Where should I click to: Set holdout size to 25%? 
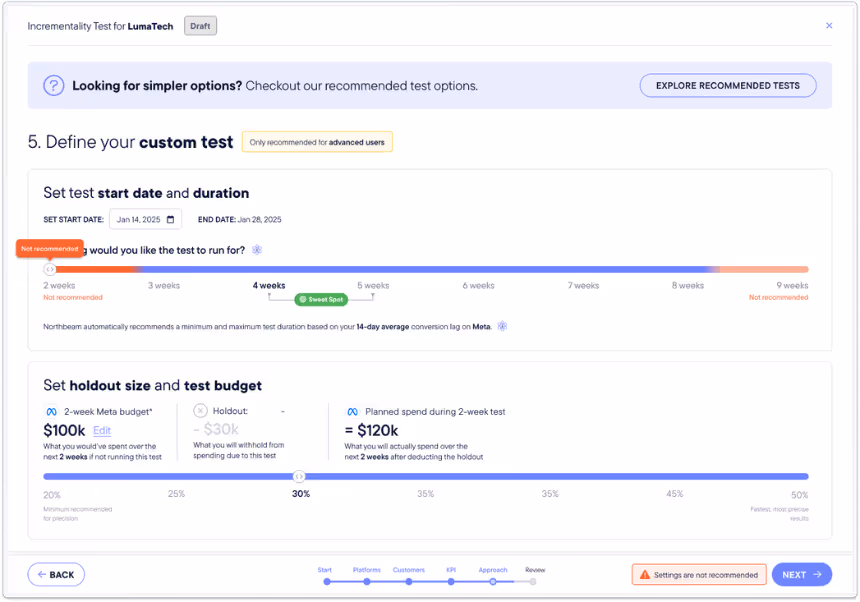(176, 494)
